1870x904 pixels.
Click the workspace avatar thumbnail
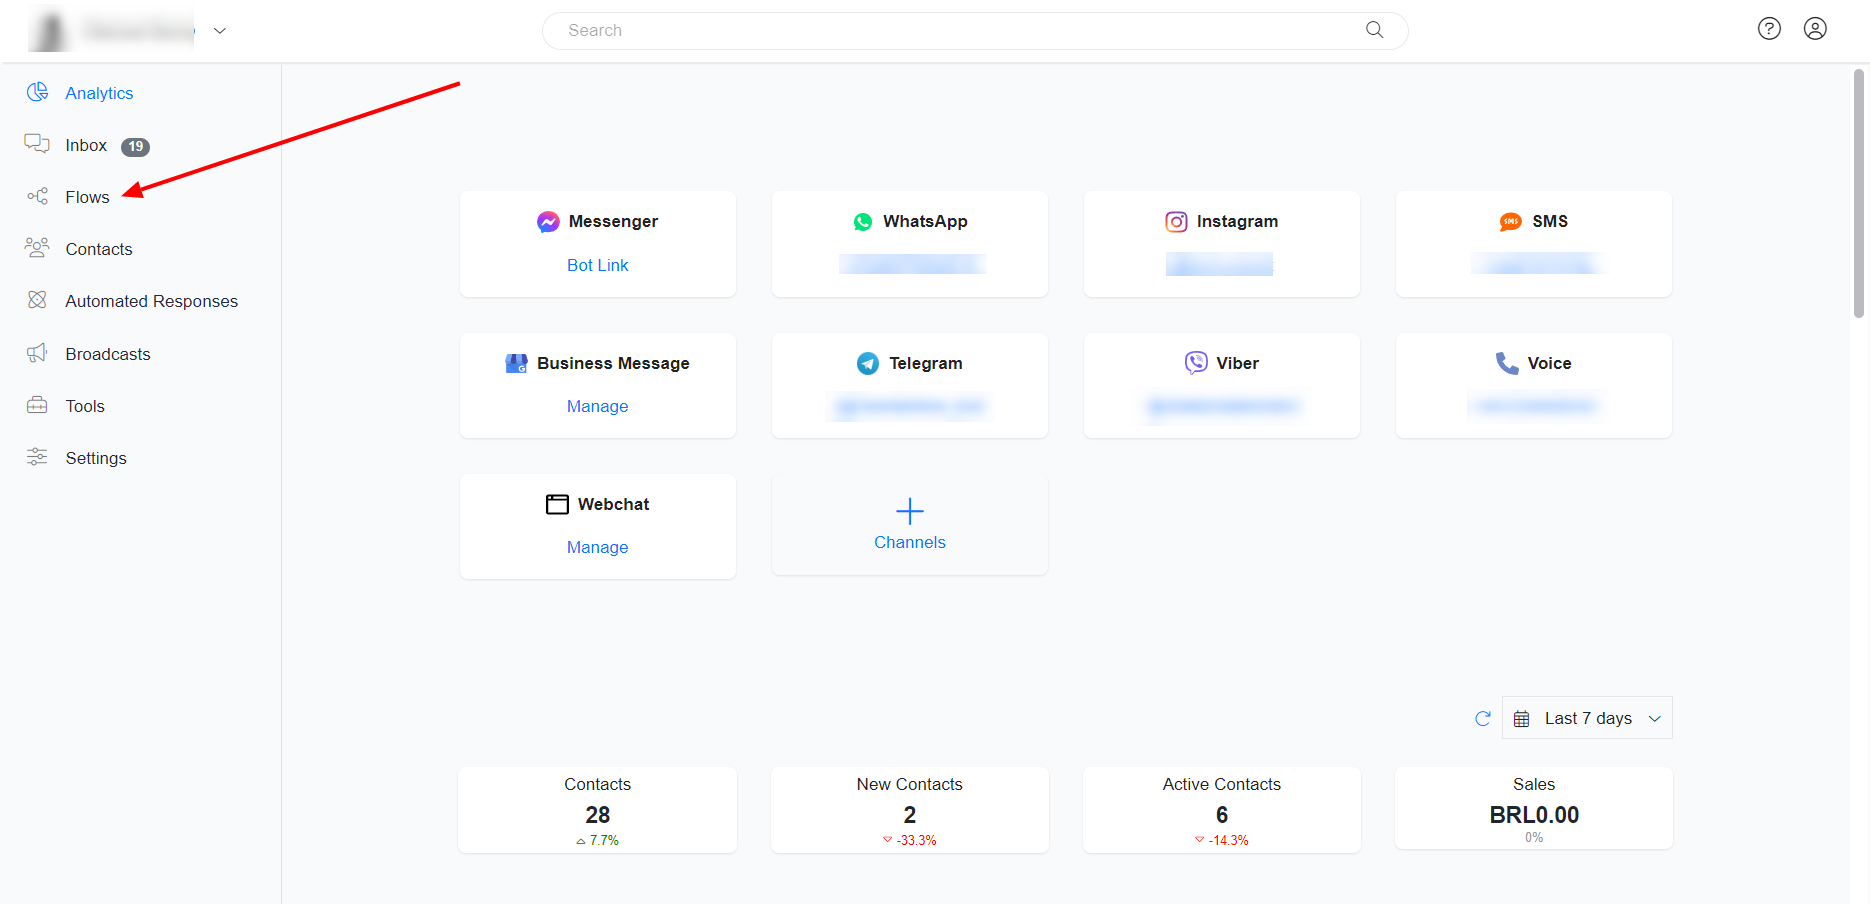click(48, 30)
